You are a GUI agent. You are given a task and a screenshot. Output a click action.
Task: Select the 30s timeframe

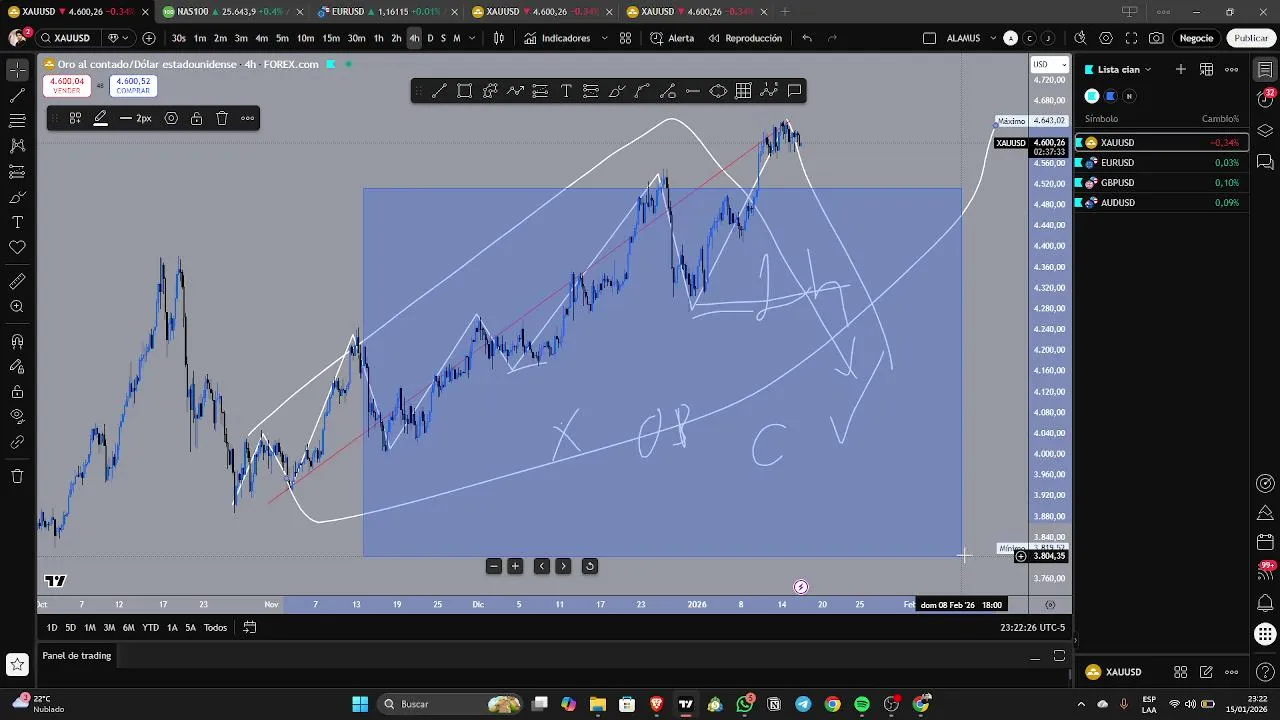point(178,38)
